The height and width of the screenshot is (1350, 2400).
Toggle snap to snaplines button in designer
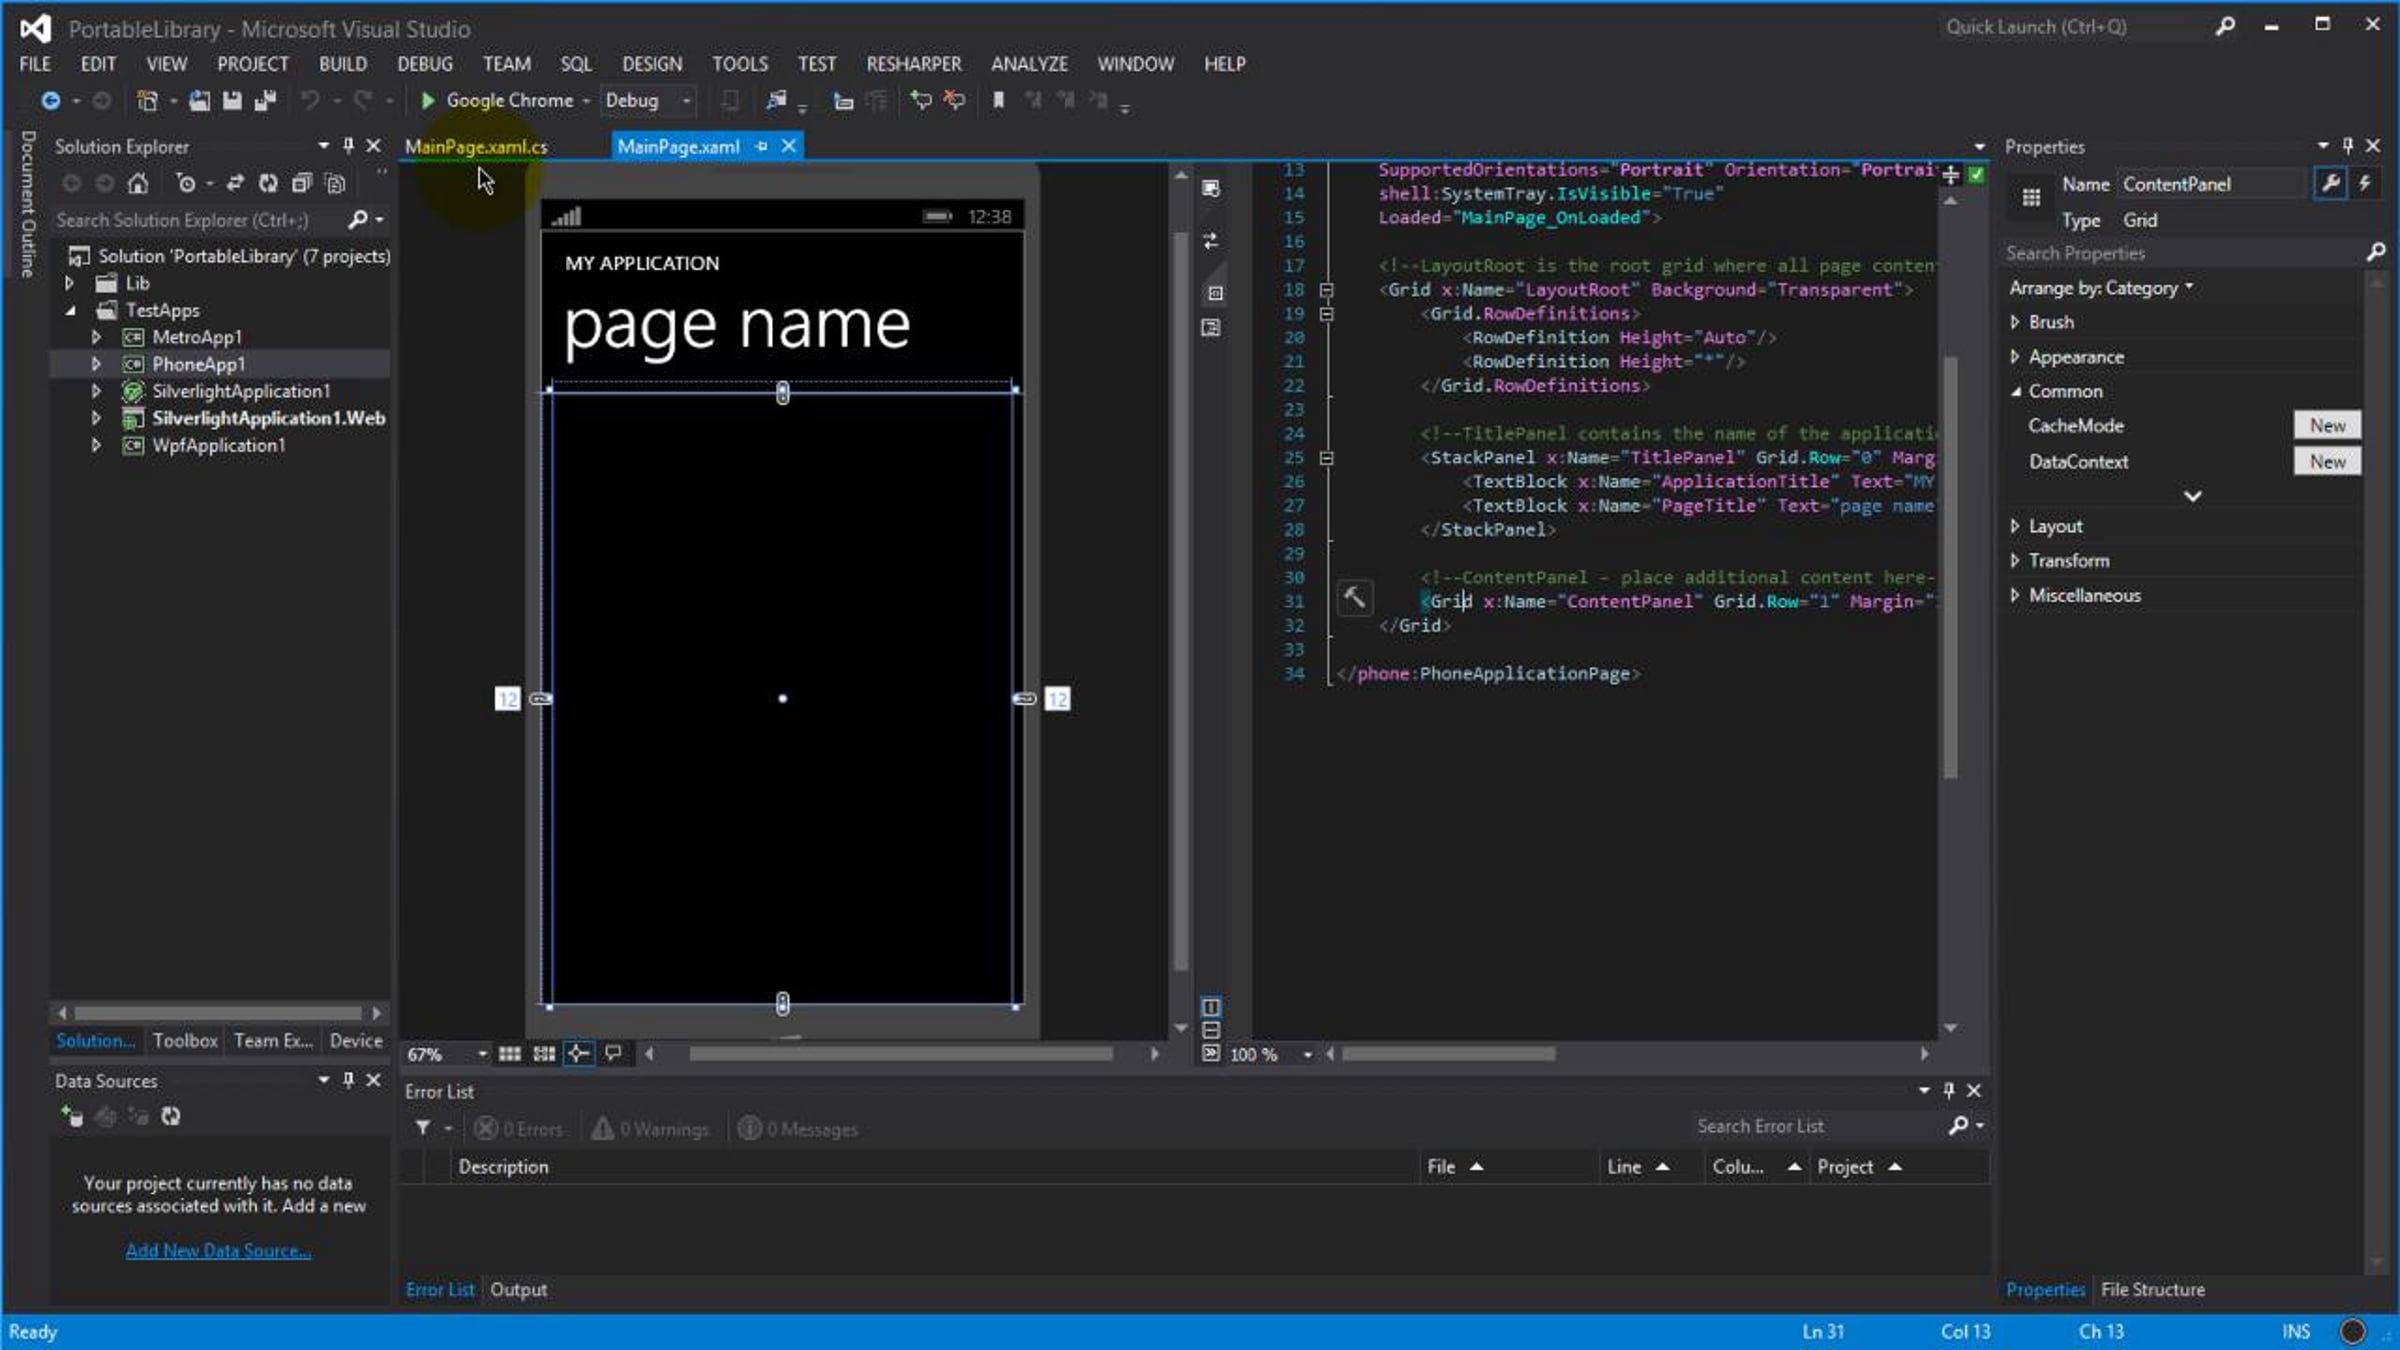(x=578, y=1053)
